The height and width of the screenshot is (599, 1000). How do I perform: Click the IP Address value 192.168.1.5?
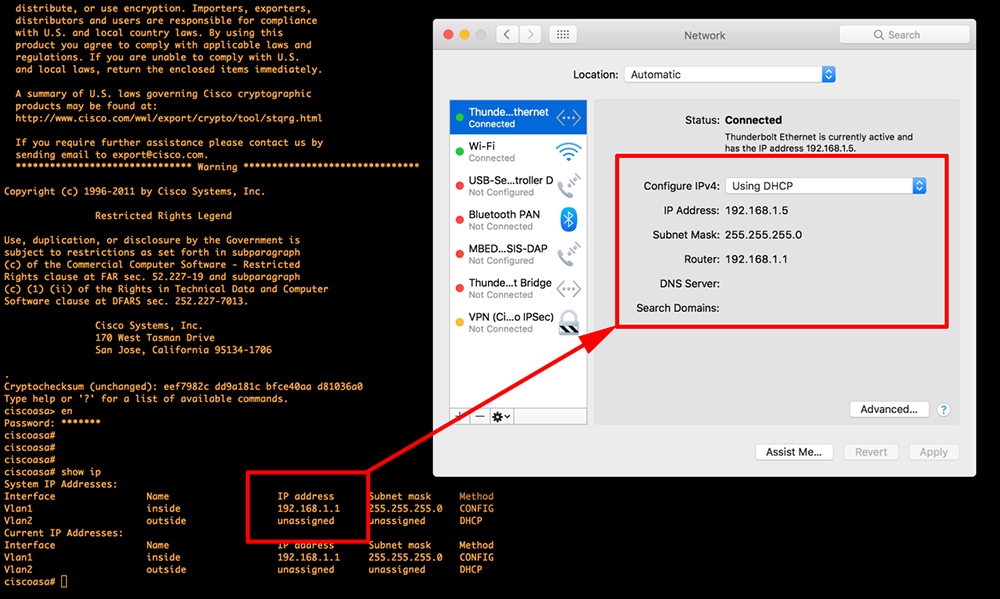click(x=756, y=211)
